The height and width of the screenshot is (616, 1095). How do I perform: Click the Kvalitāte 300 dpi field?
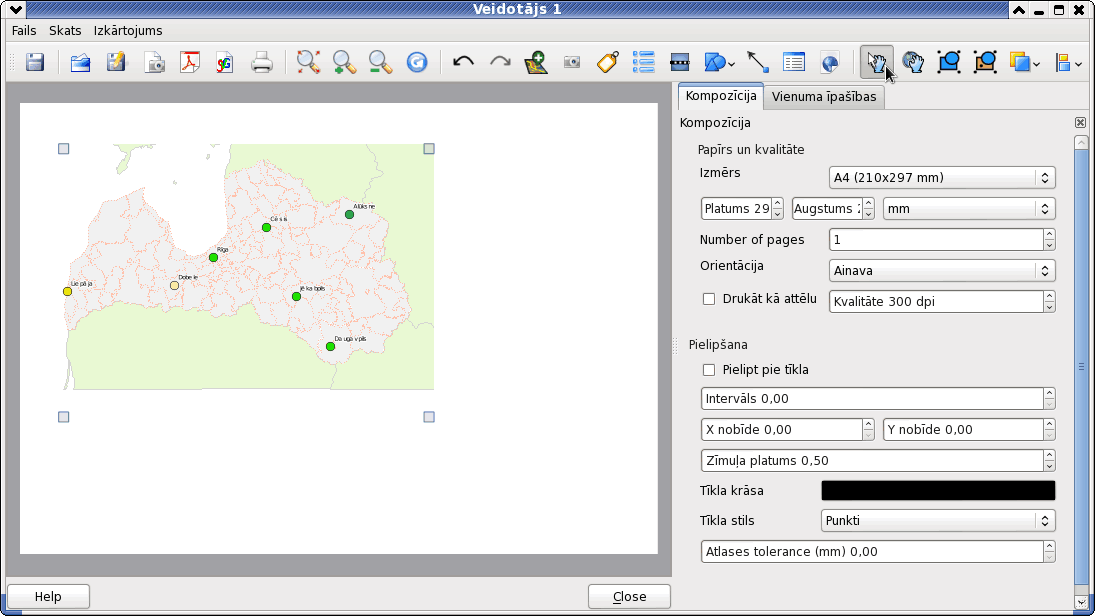pyautogui.click(x=936, y=302)
